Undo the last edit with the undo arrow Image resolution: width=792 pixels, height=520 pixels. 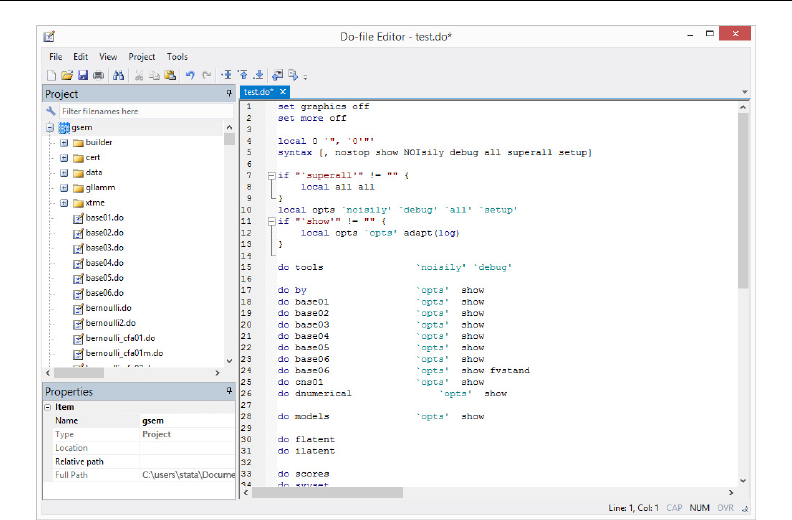(x=190, y=75)
